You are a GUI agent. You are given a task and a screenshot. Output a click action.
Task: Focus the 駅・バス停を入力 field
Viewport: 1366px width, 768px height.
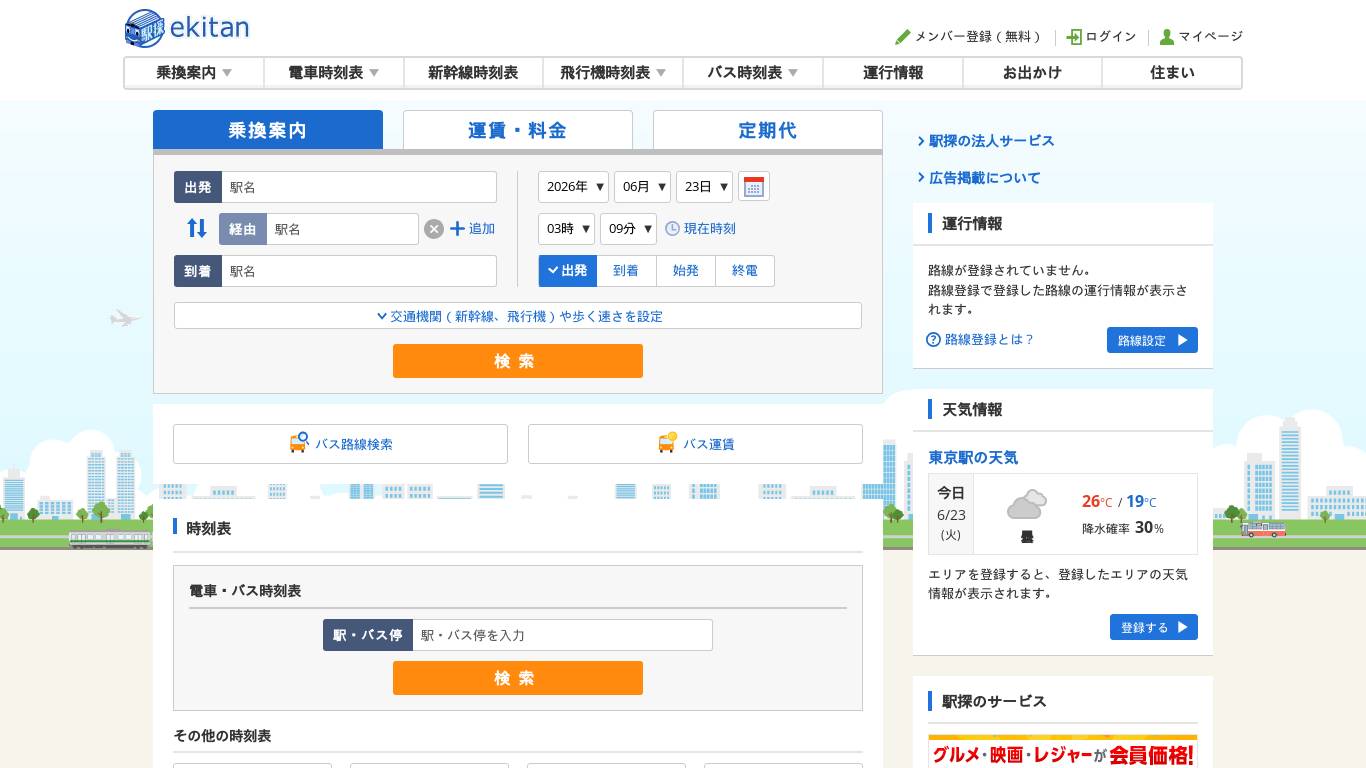(563, 635)
